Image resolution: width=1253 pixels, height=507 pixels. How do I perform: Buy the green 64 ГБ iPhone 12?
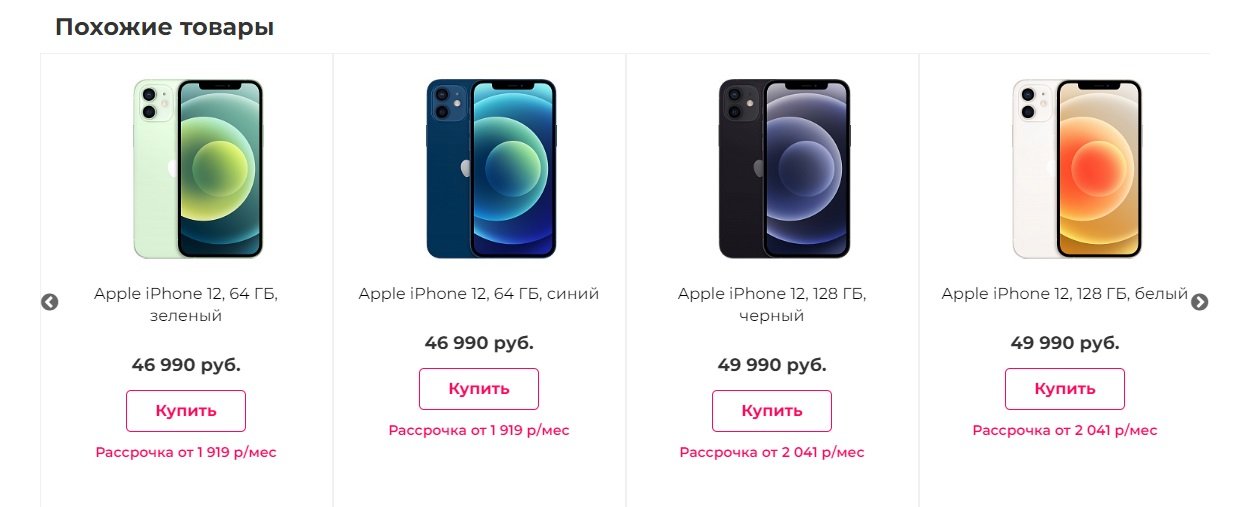[186, 411]
